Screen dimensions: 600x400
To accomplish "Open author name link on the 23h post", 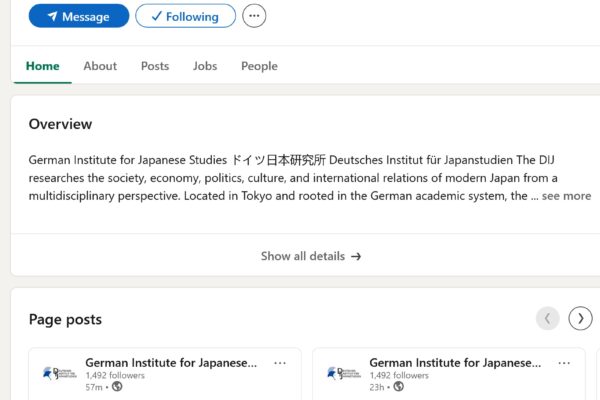I will pos(455,363).
